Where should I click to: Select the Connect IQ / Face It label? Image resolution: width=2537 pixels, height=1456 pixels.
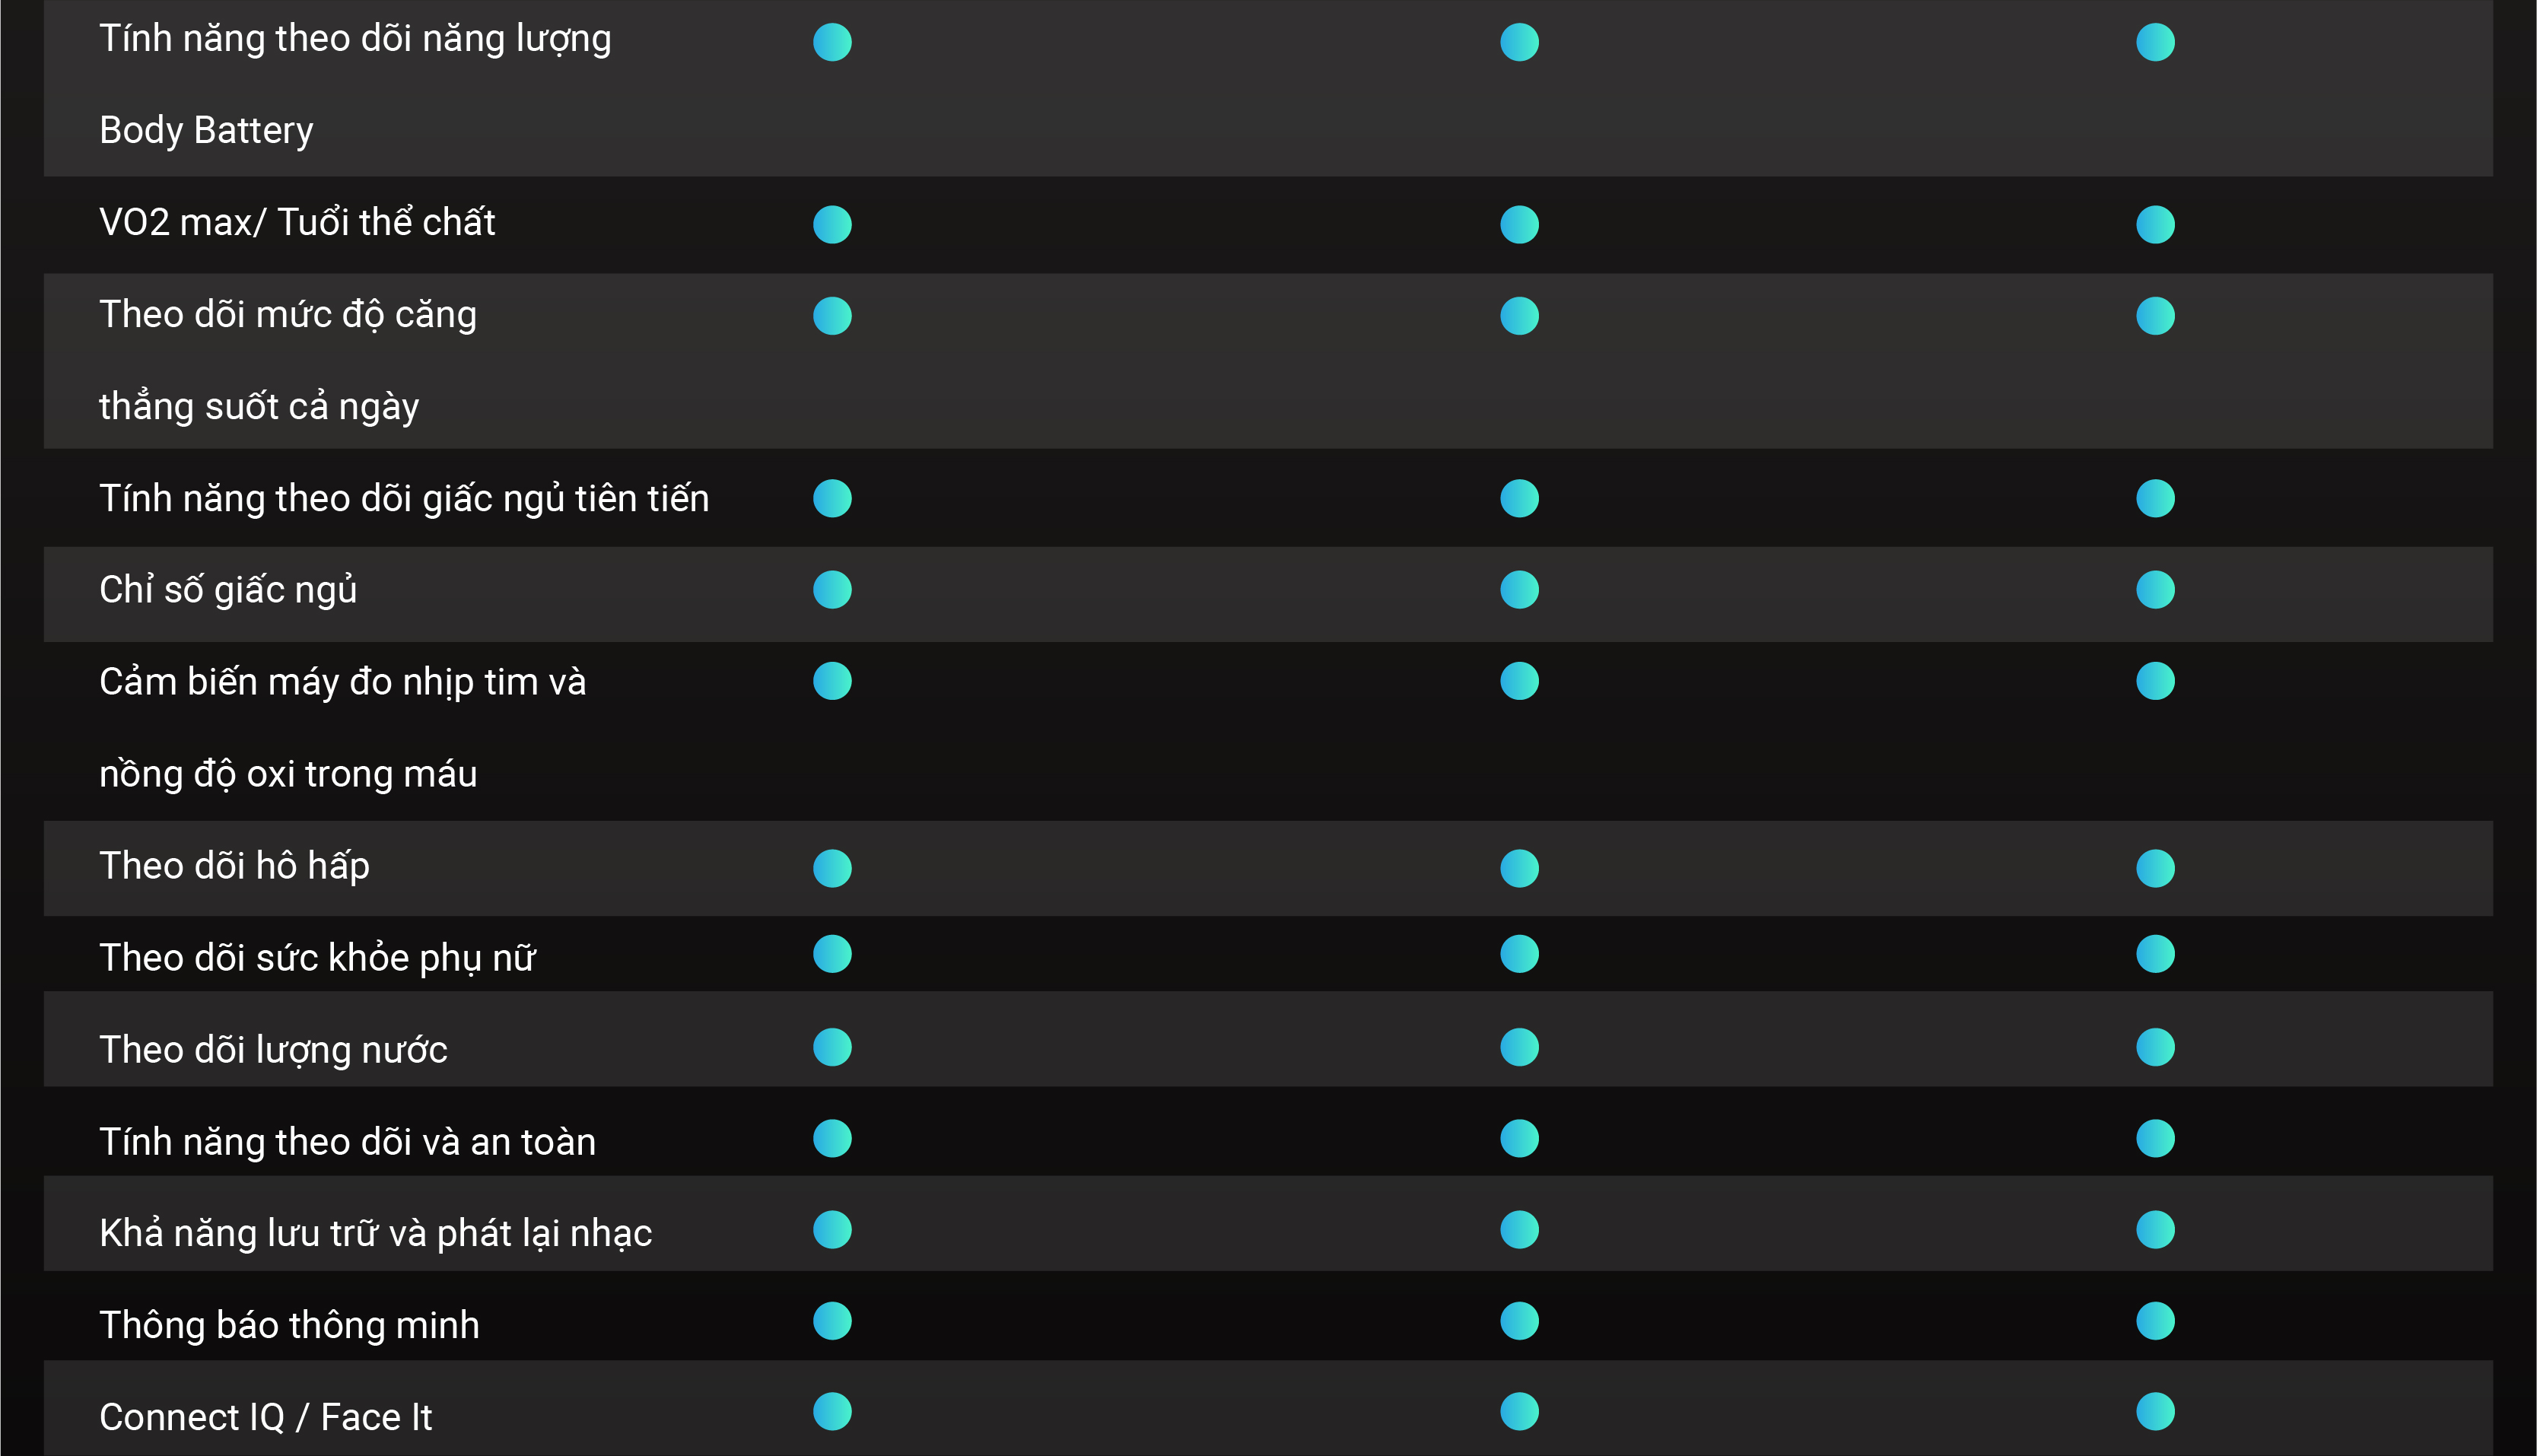point(266,1417)
